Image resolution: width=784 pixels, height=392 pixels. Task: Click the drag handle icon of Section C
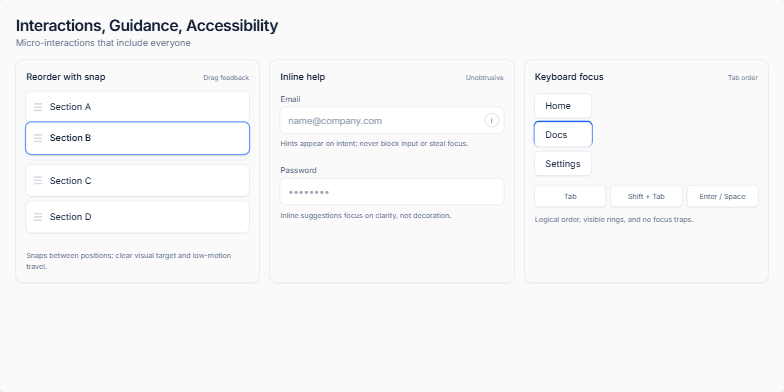38,180
